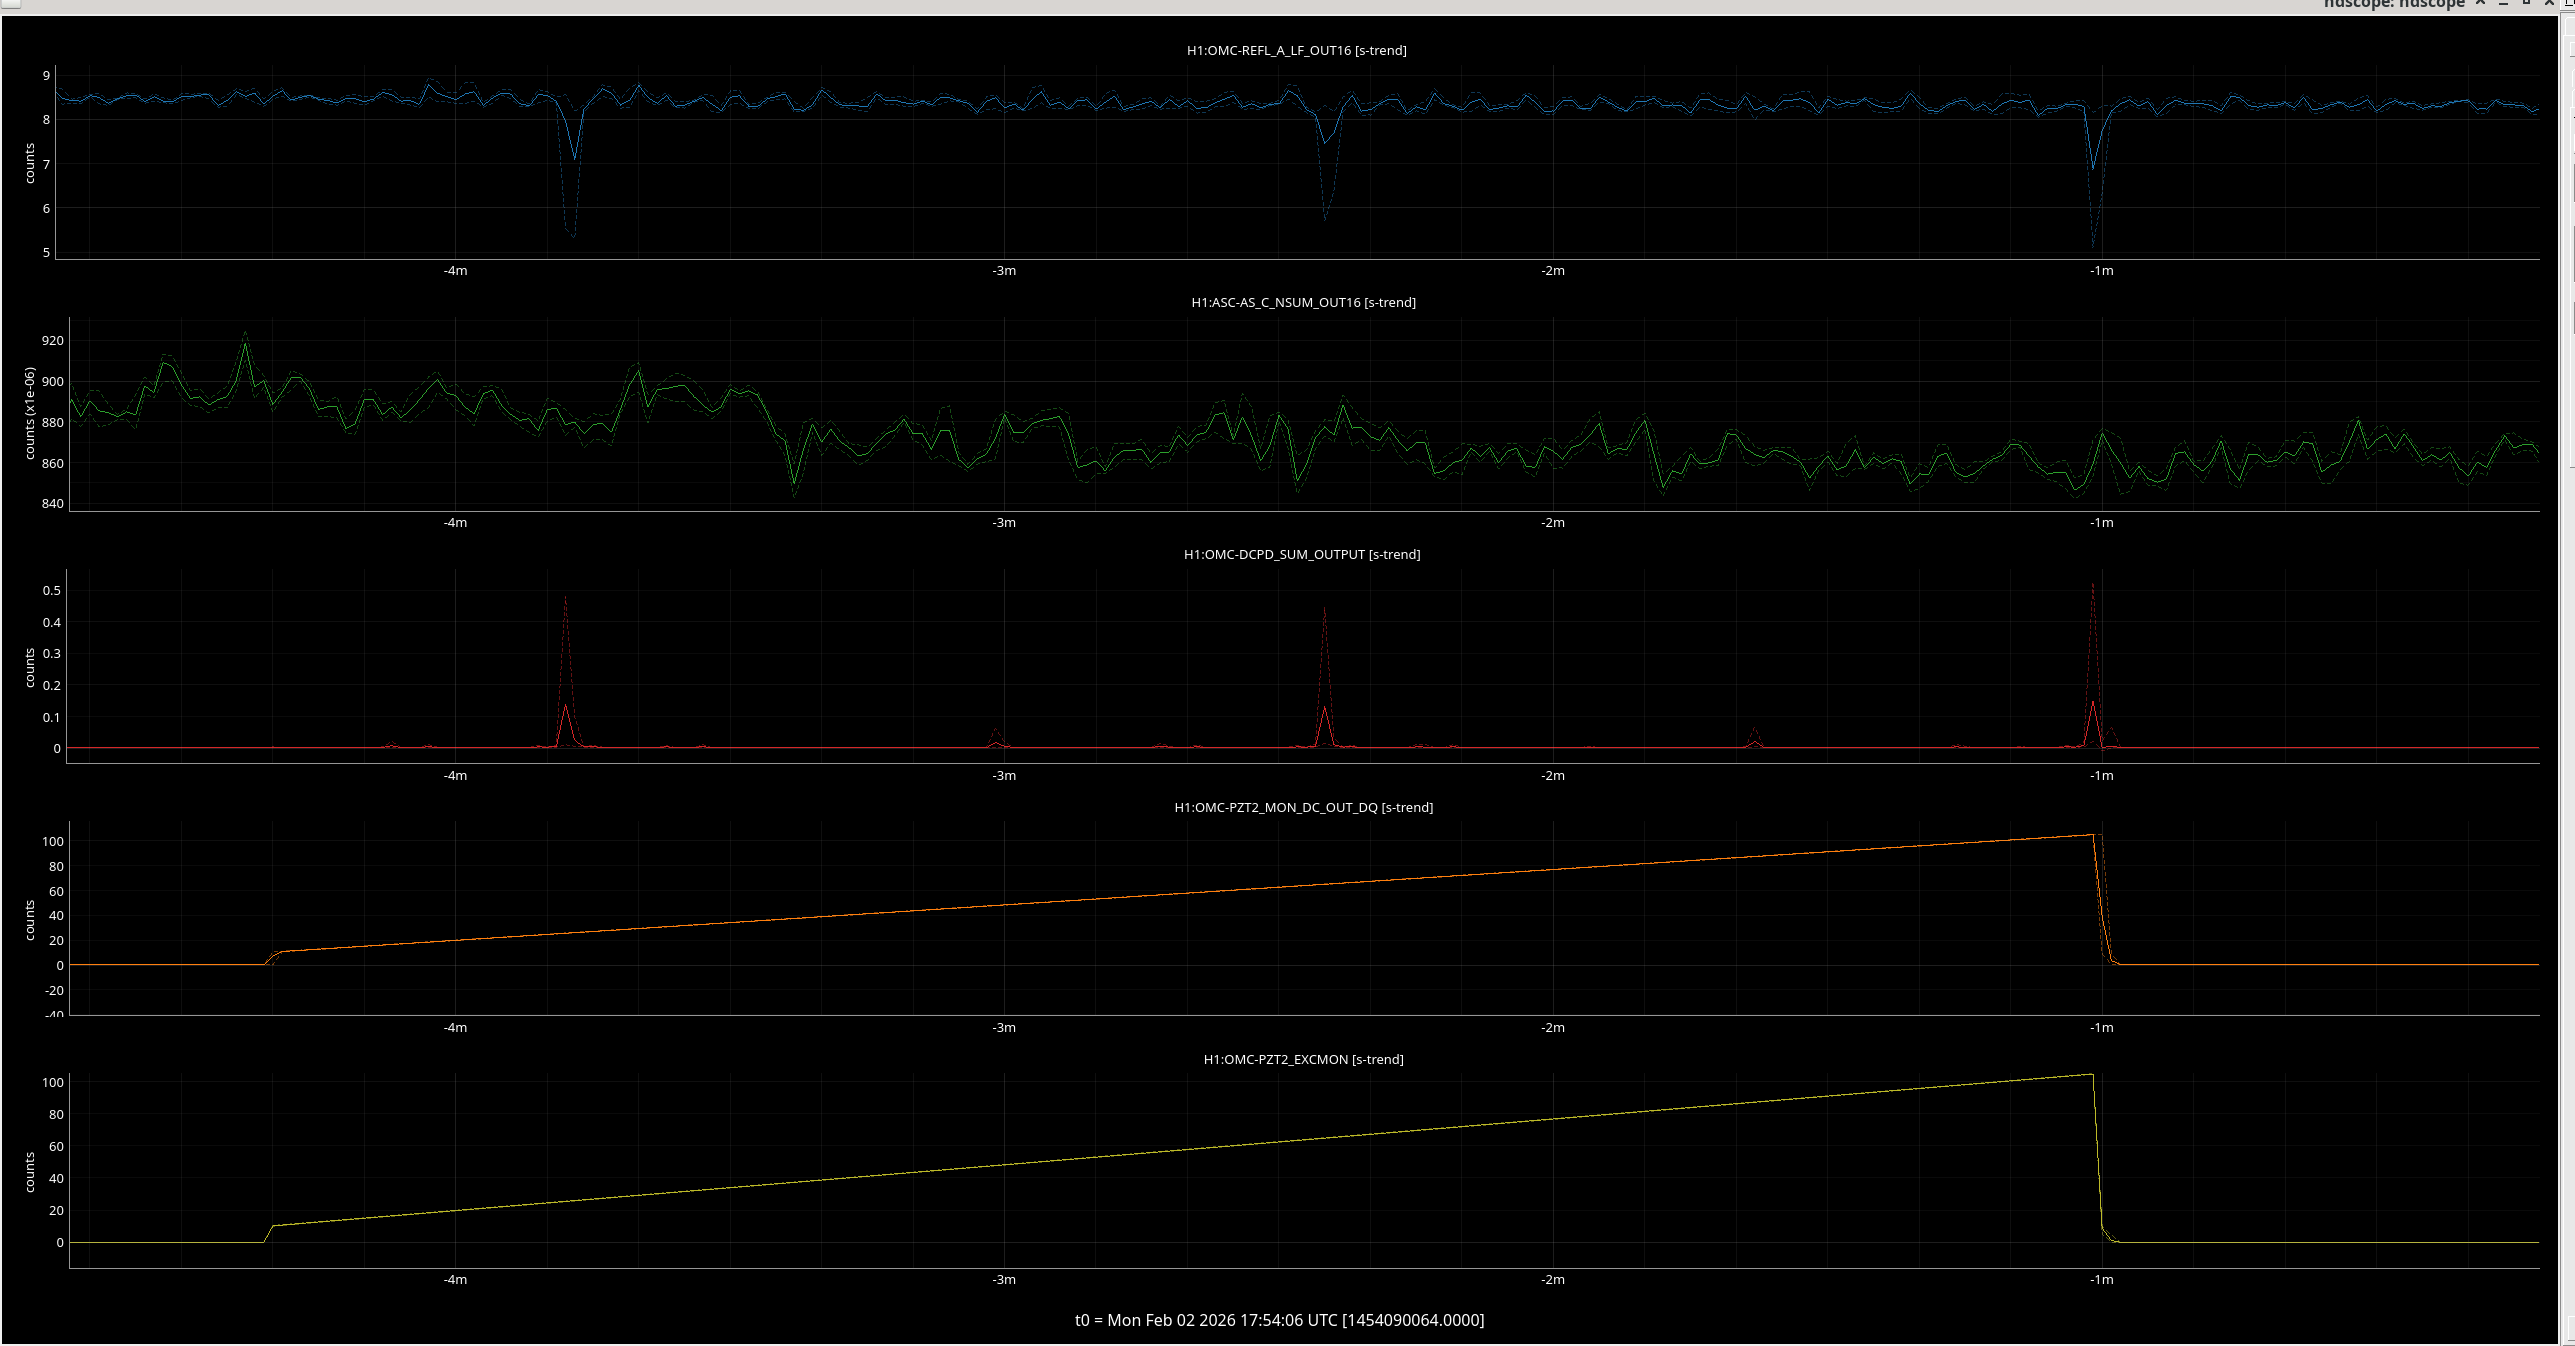Click the counts (x1e-06) axis label
The image size is (2575, 1346).
pos(30,414)
